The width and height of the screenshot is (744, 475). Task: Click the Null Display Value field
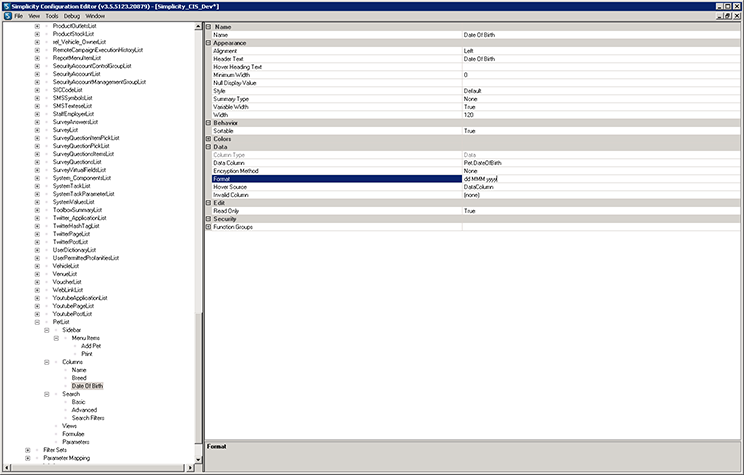coord(601,83)
